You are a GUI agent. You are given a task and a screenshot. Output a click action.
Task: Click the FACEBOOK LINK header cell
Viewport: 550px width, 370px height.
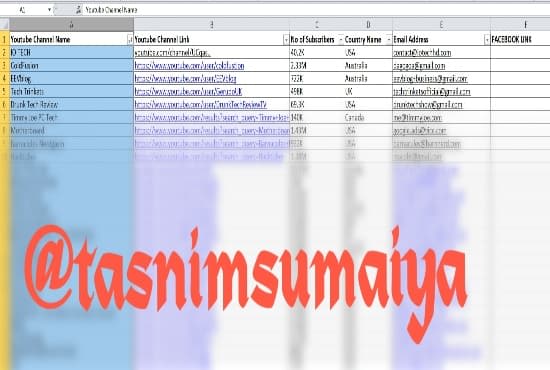pyautogui.click(x=520, y=39)
